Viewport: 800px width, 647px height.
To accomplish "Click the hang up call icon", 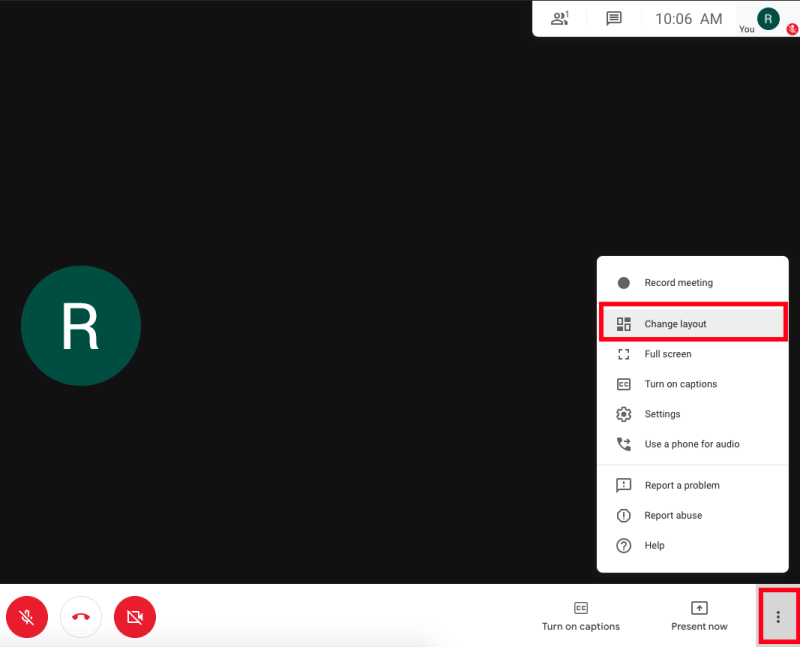I will [x=81, y=617].
